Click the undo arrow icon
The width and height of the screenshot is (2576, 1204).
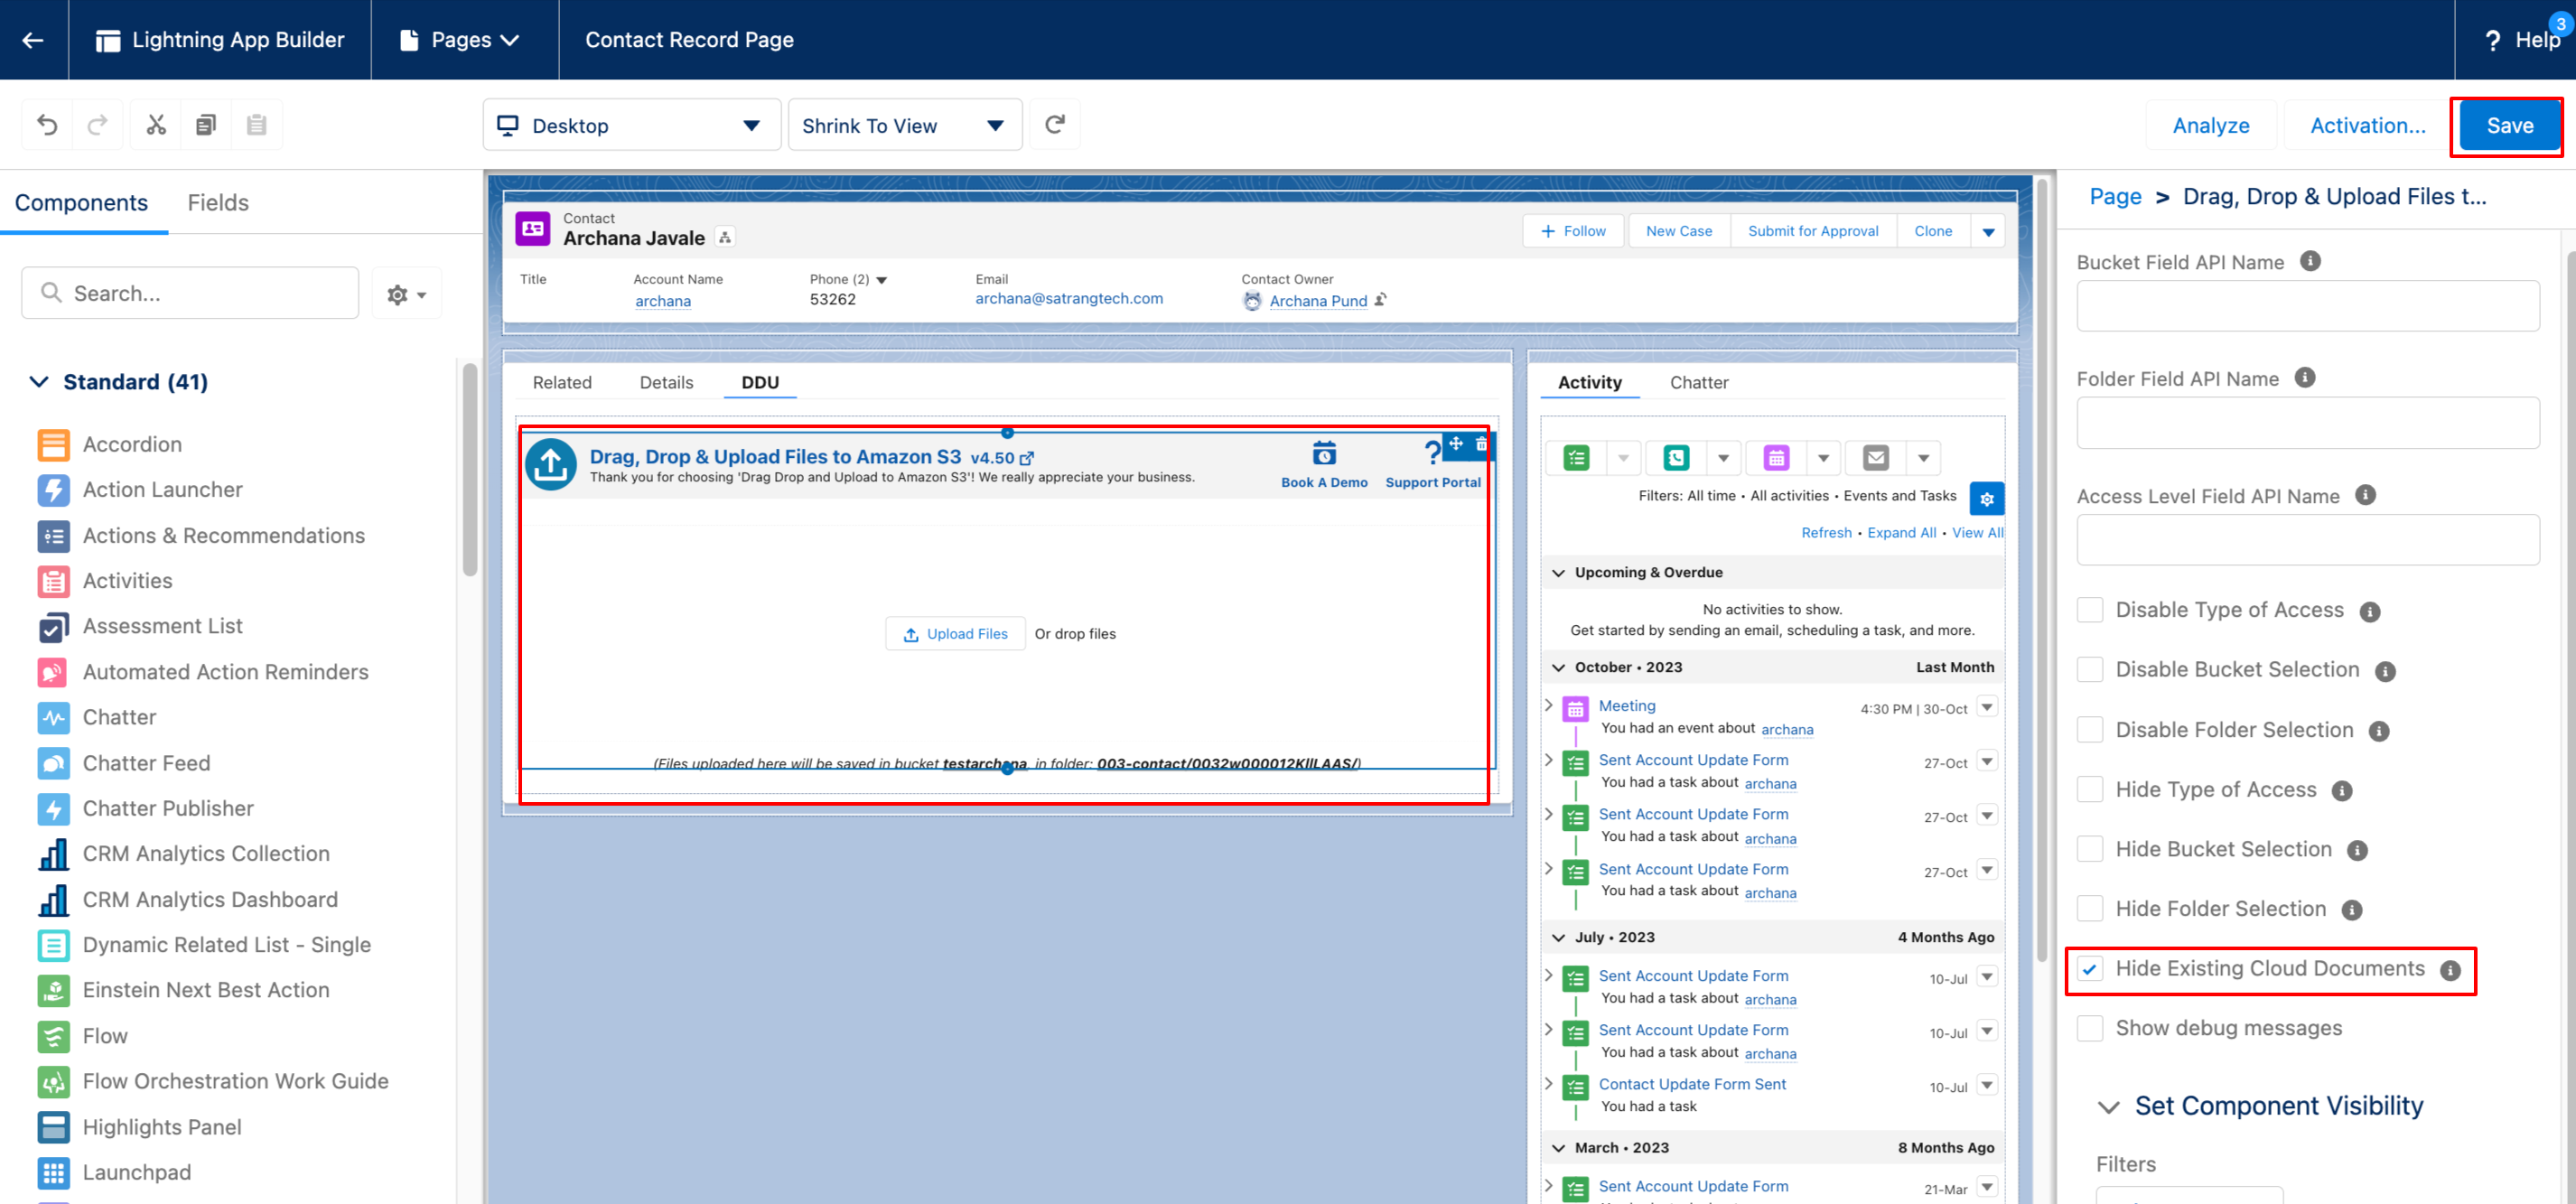click(x=47, y=125)
